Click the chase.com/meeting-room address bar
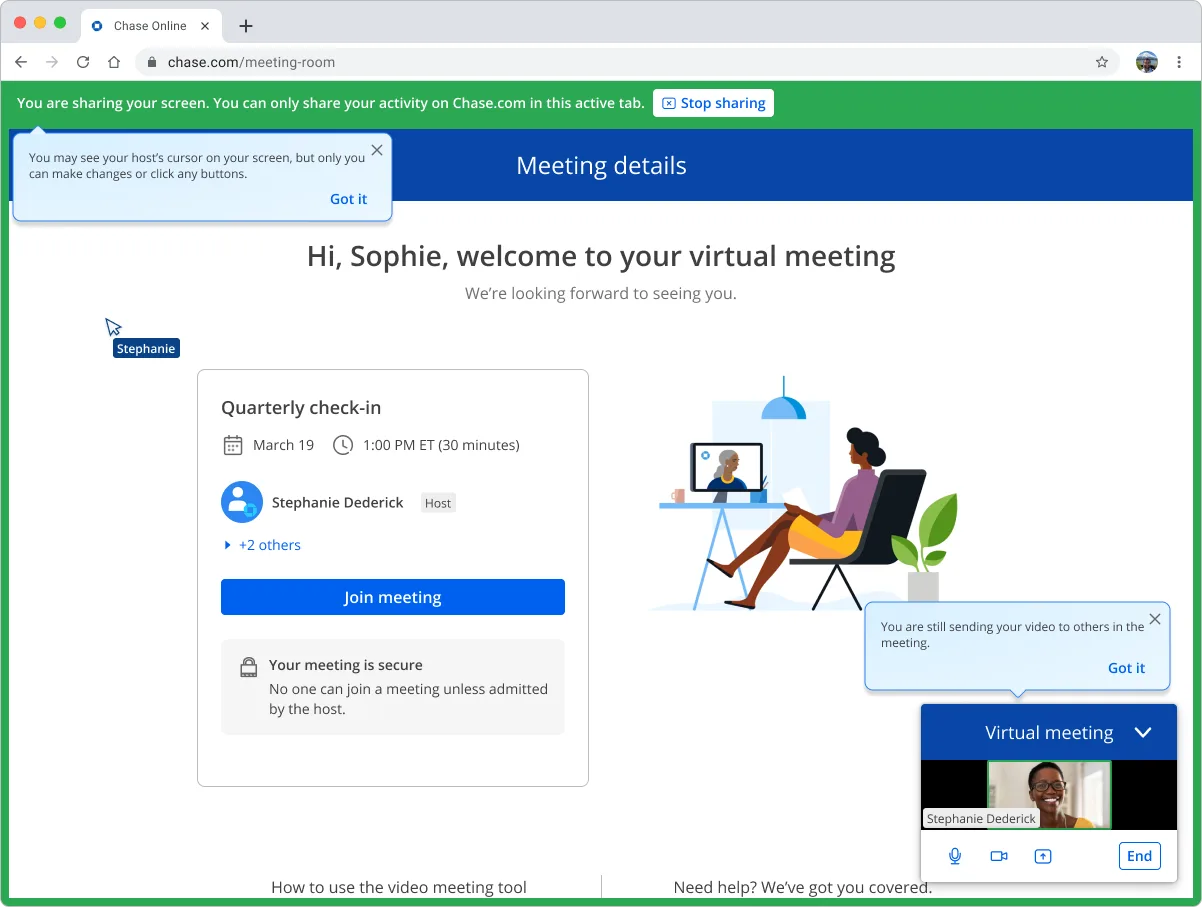Image resolution: width=1202 pixels, height=914 pixels. [628, 62]
